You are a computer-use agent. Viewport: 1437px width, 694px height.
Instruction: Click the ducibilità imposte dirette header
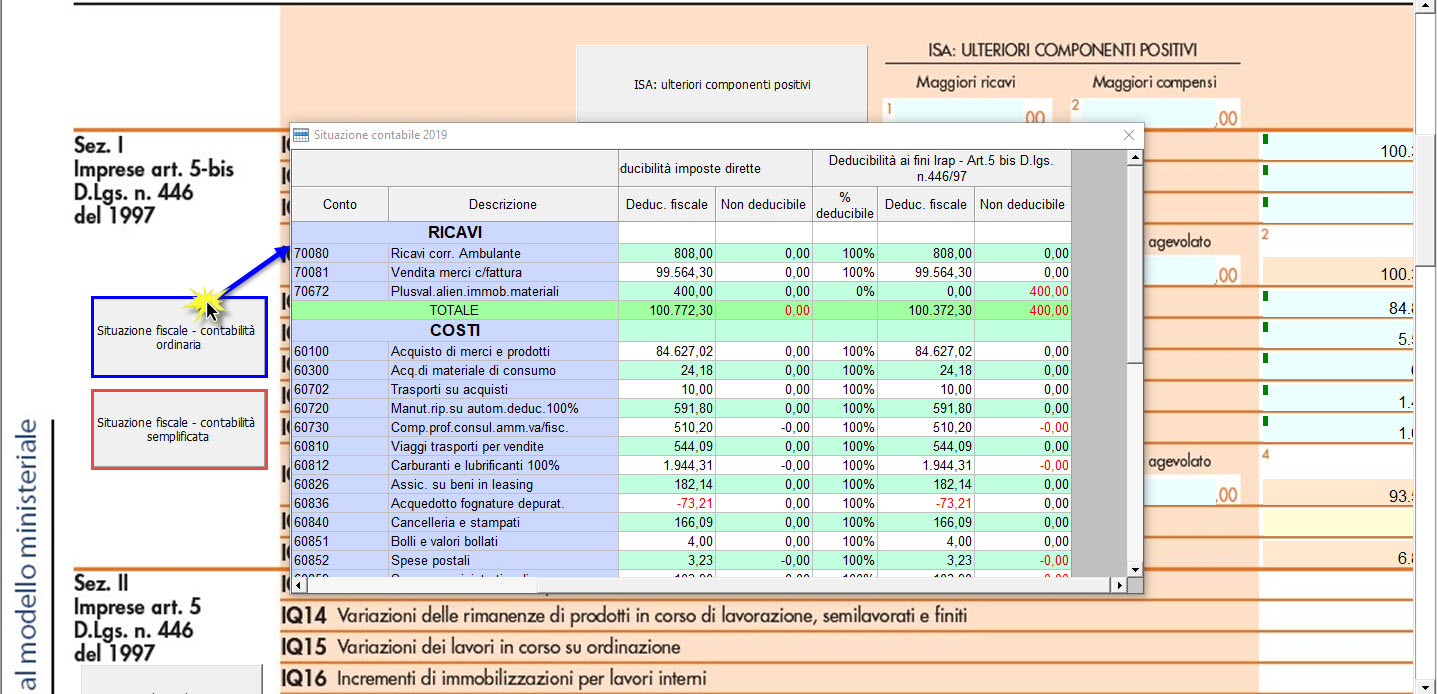click(x=715, y=168)
